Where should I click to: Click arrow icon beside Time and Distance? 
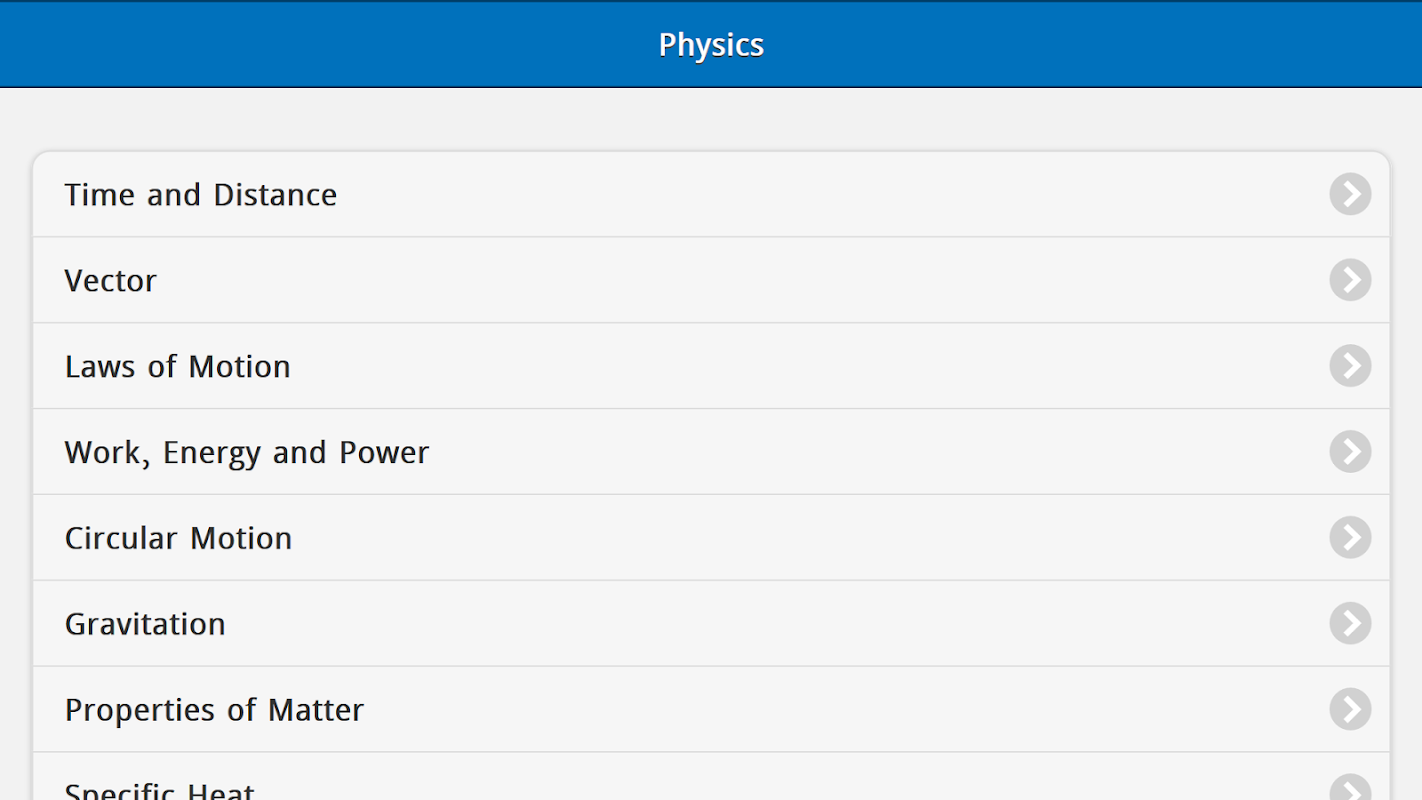1350,194
